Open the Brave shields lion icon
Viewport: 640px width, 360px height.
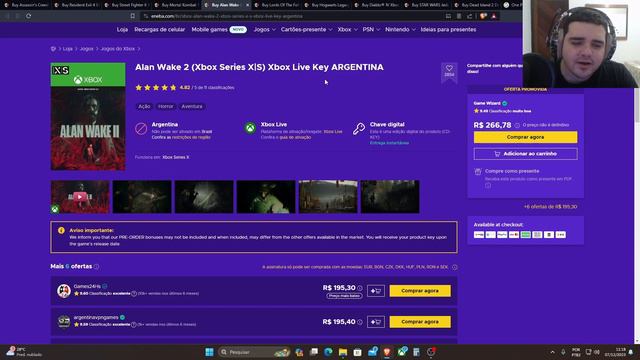click(x=483, y=16)
